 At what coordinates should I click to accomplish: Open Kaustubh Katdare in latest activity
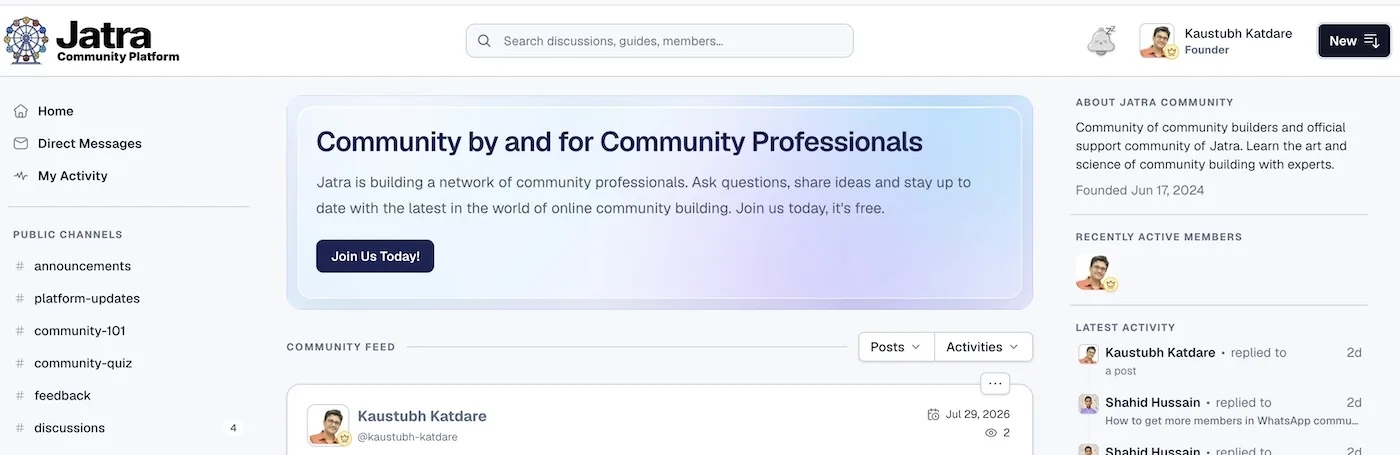(x=1160, y=353)
